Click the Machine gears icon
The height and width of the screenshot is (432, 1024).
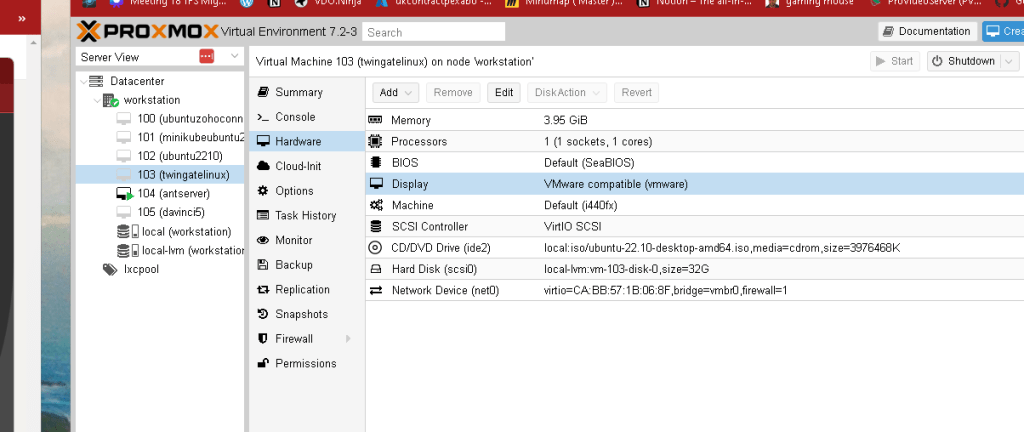tap(376, 205)
